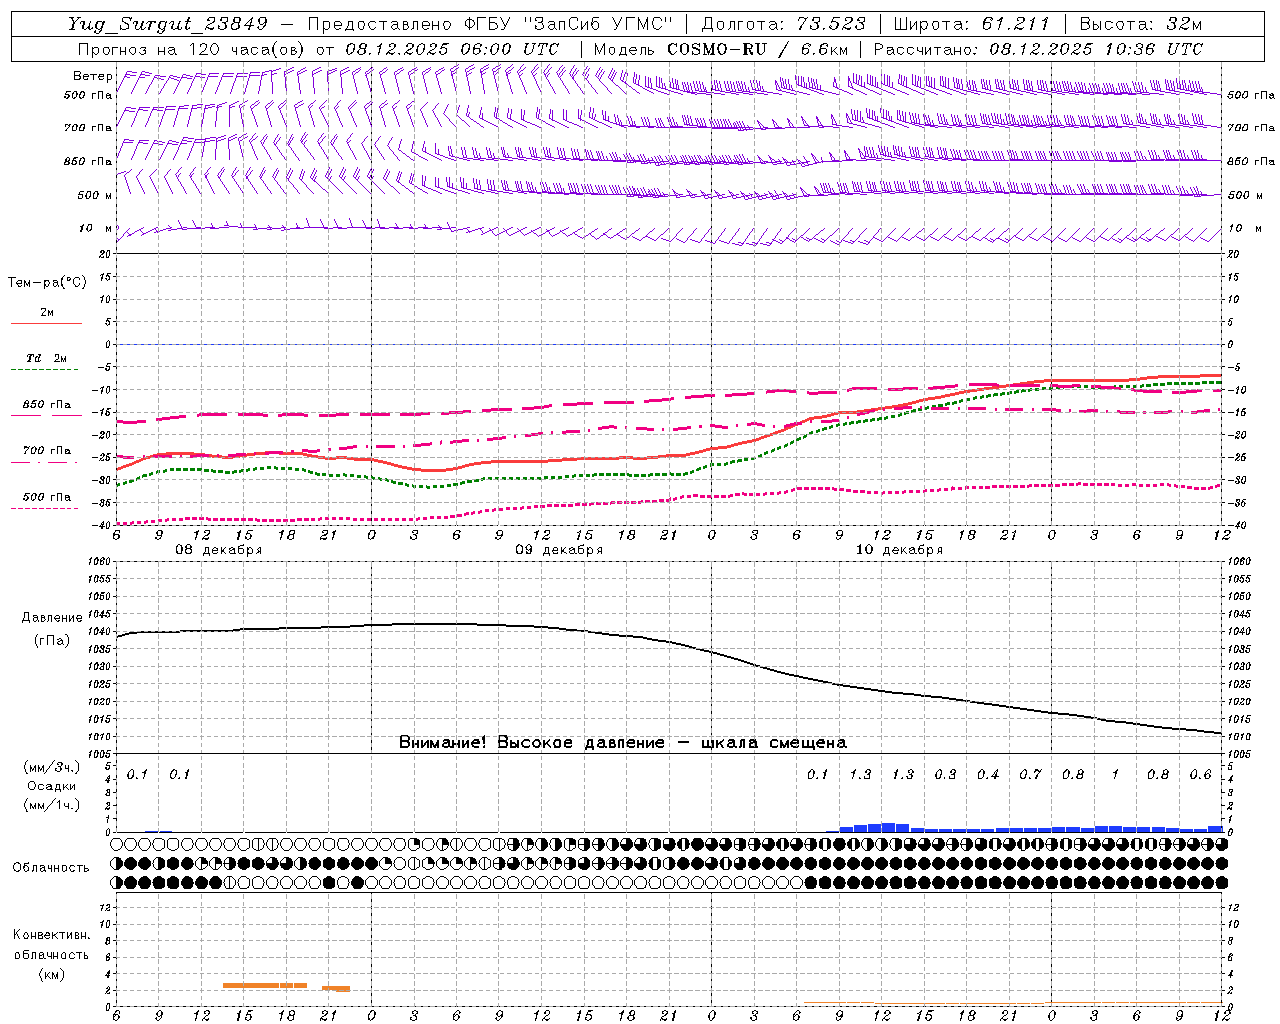Image resolution: width=1280 pixels, height=1024 pixels.
Task: Click the 500 гПа entry in the temperature legend
Action: pyautogui.click(x=47, y=497)
